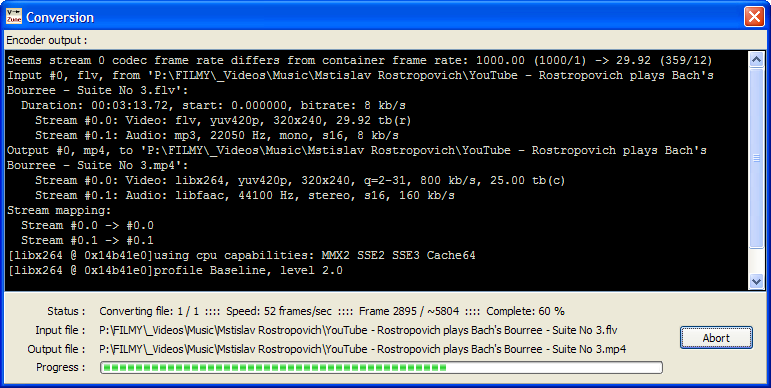Click the 'using cpu capabilities' log line
This screenshot has width=771, height=388.
pyautogui.click(x=241, y=255)
